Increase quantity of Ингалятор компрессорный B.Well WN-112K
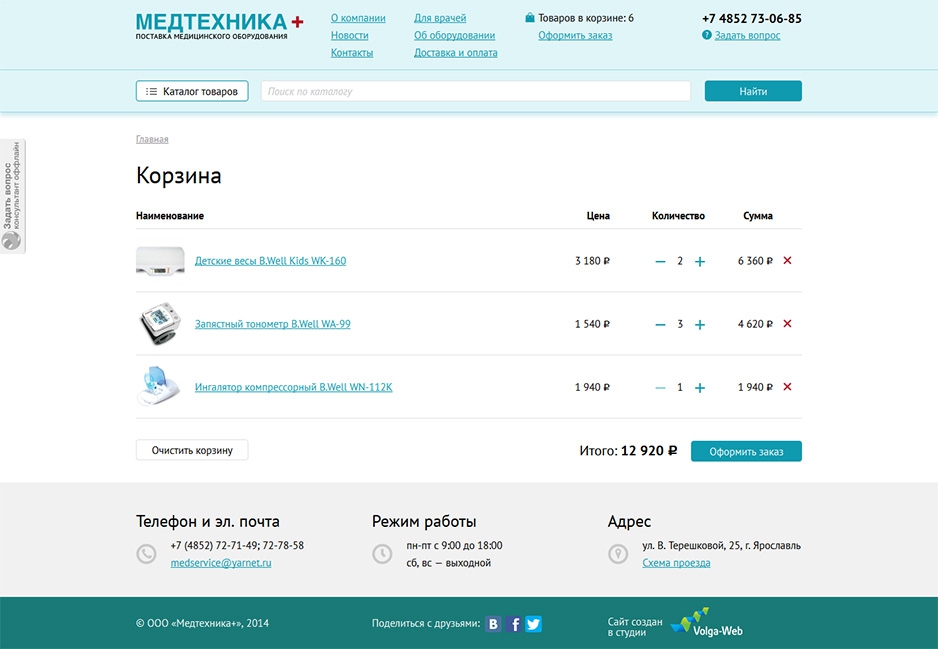 coord(699,388)
